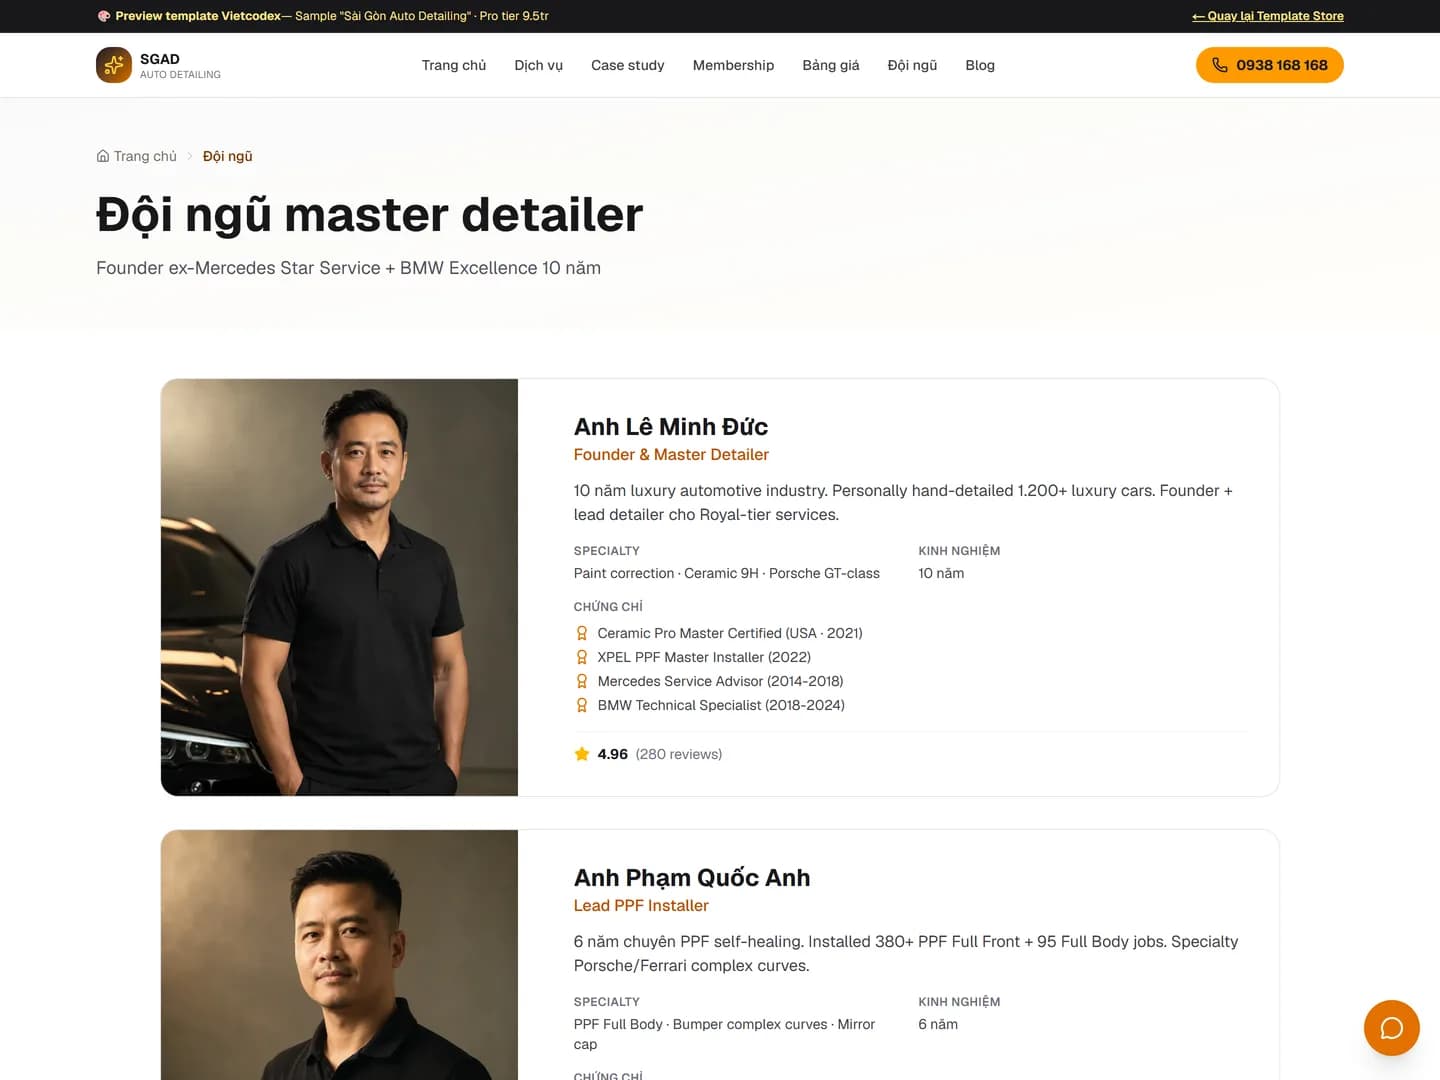The image size is (1440, 1080).
Task: Open the Blog menu item
Action: 980,65
